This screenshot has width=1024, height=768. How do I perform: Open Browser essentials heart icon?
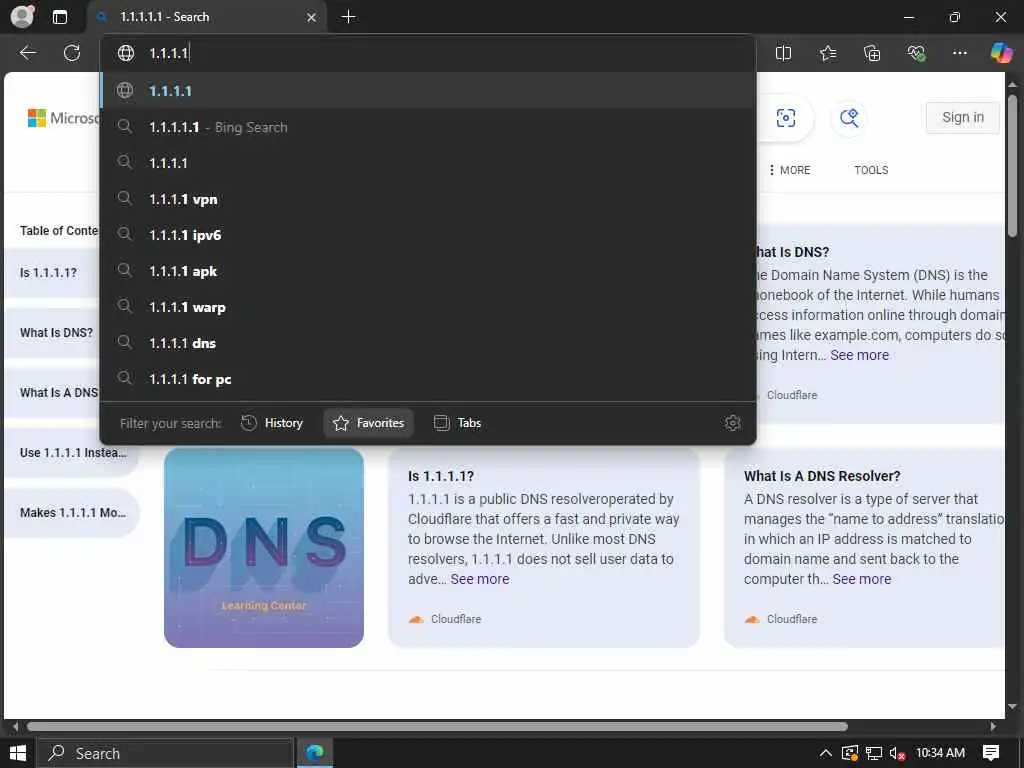(916, 53)
